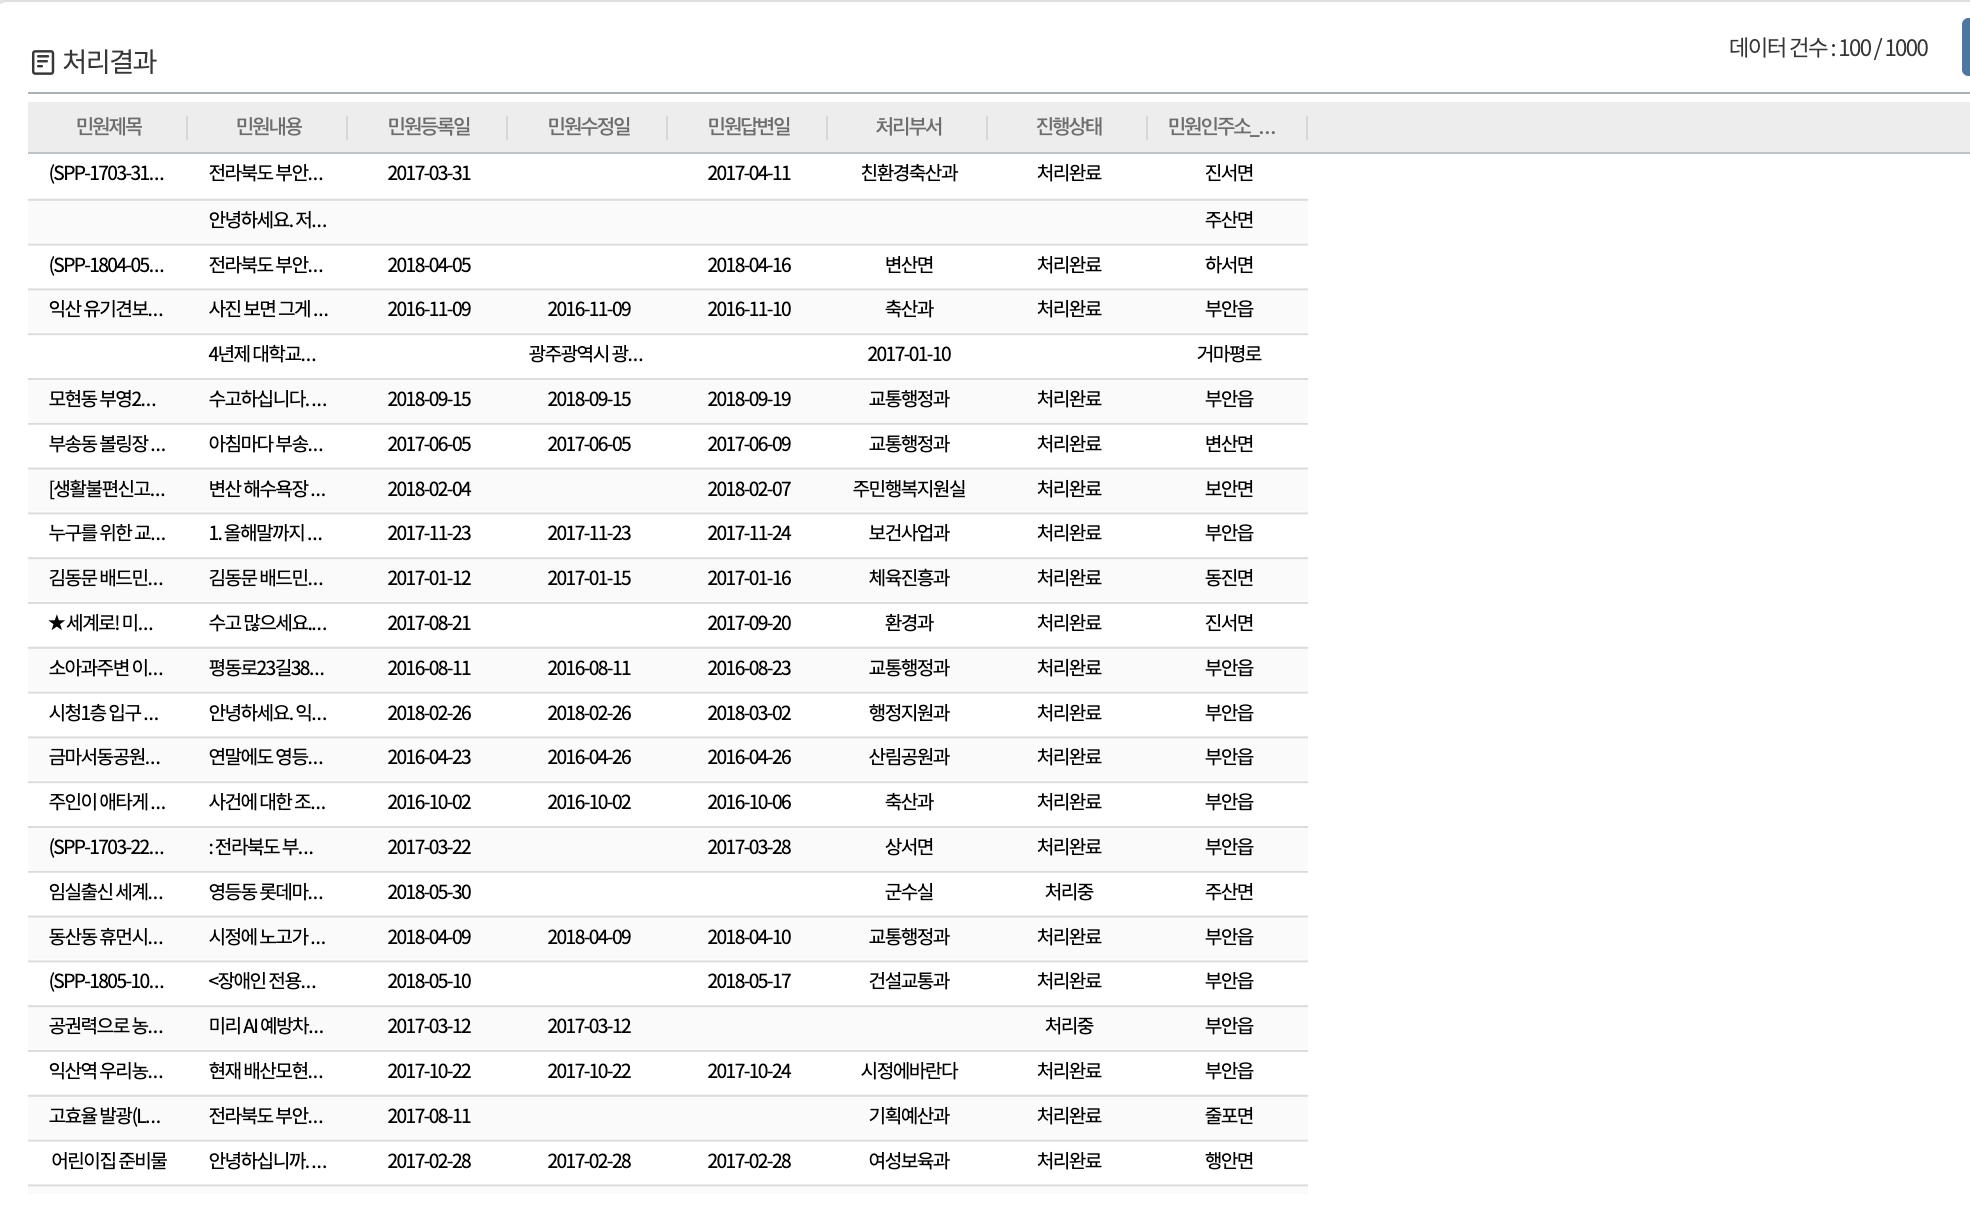This screenshot has width=1970, height=1208.
Task: Click 처리중 status in 임실출신 세계… row
Action: pos(1068,892)
